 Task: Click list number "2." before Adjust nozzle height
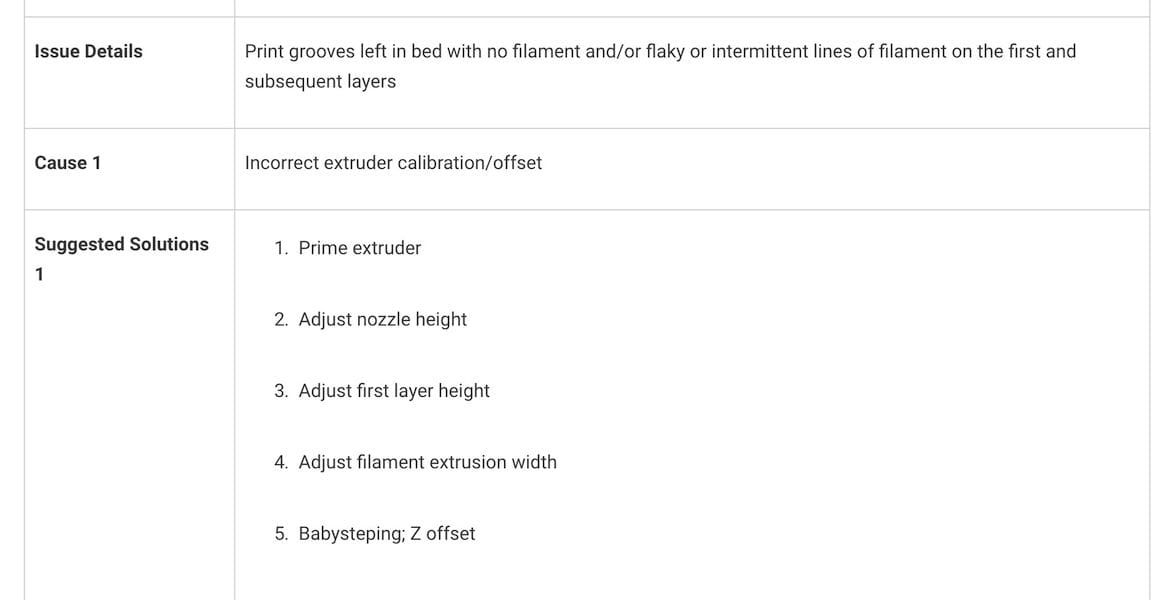pos(281,320)
